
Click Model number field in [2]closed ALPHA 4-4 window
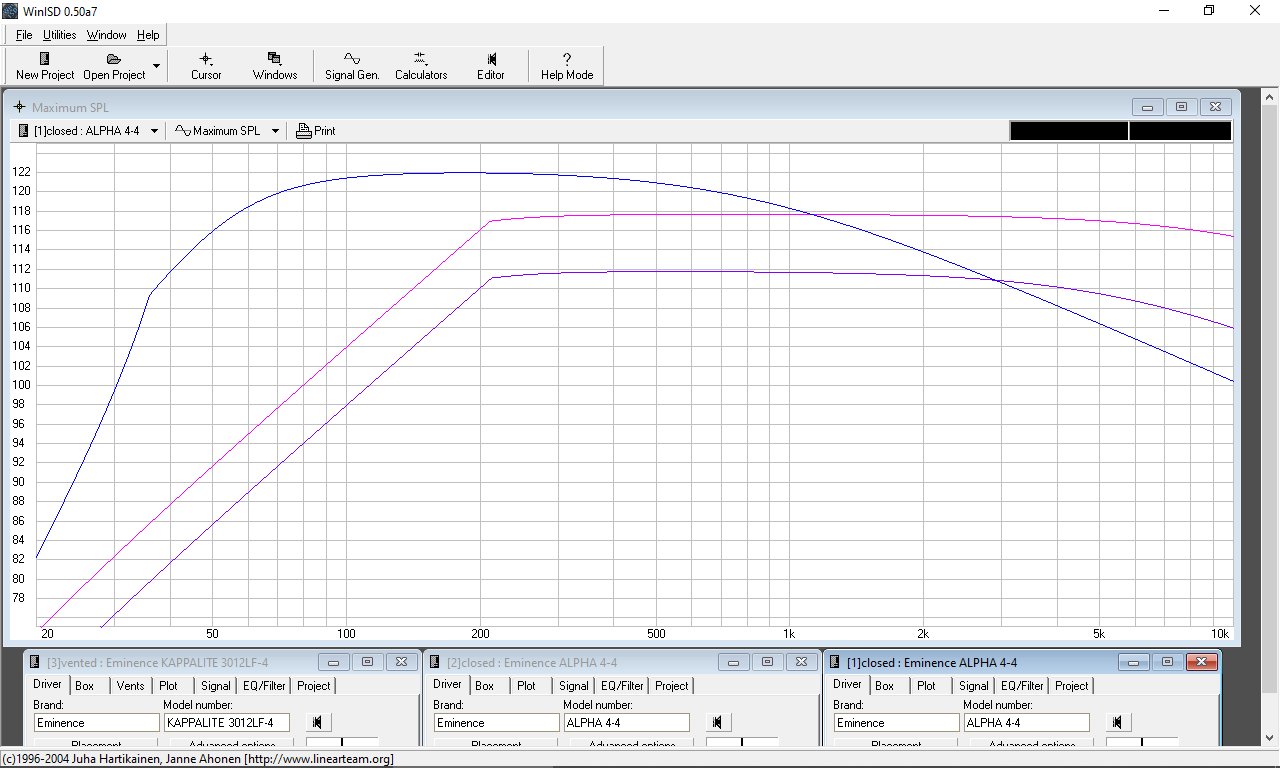(627, 722)
